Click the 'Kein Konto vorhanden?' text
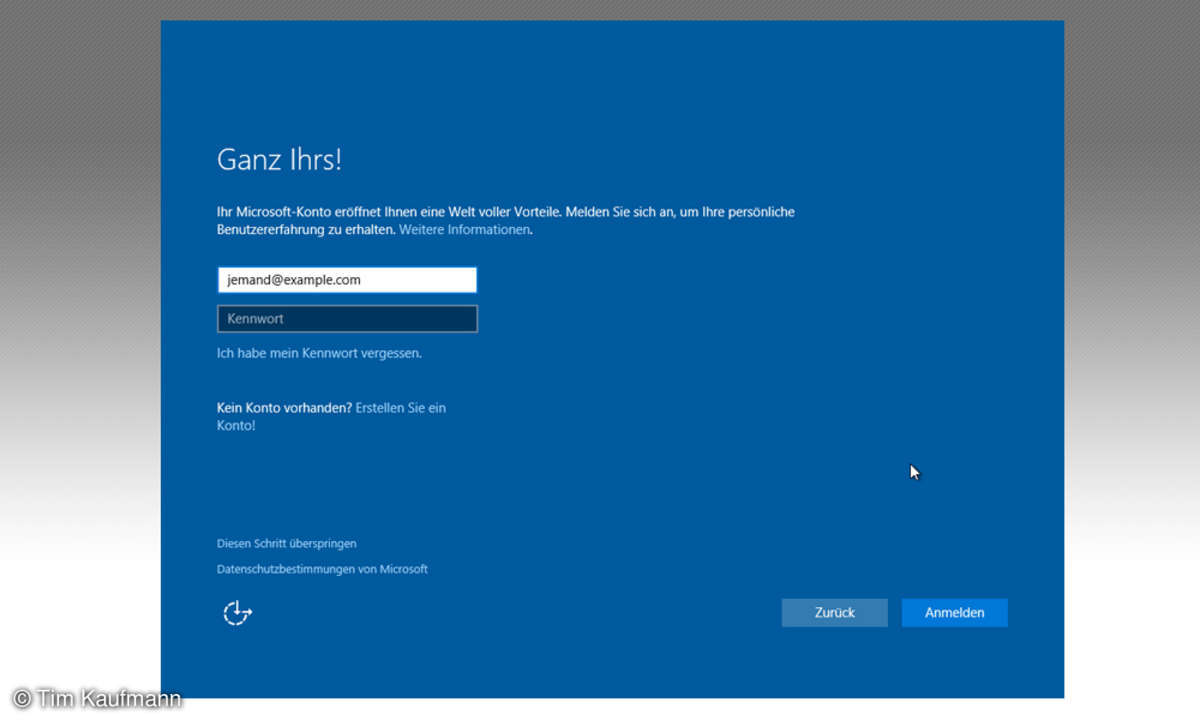Viewport: 1200px width, 720px height. click(x=284, y=408)
